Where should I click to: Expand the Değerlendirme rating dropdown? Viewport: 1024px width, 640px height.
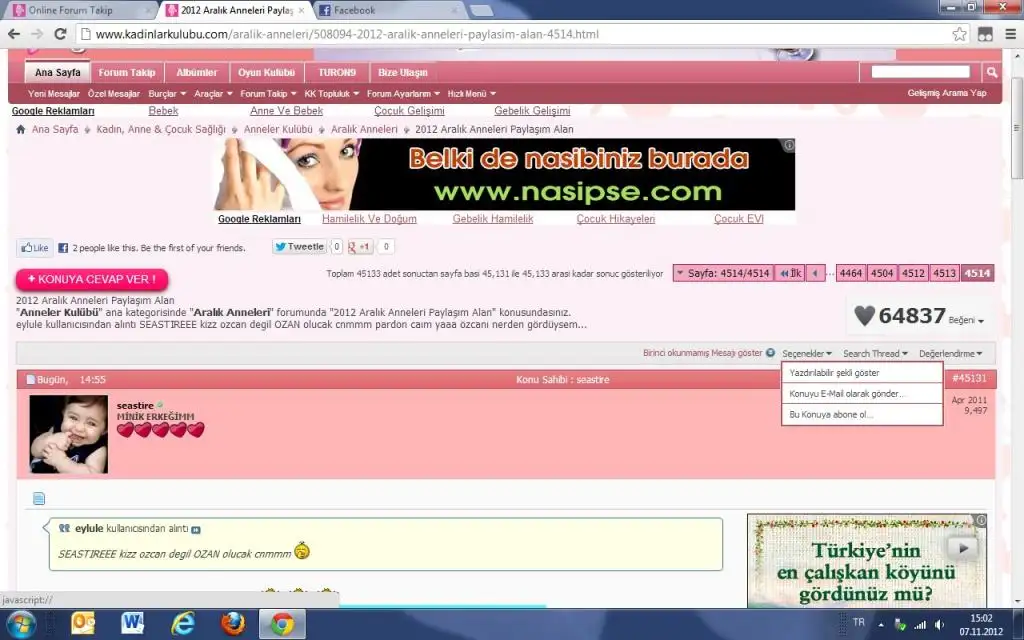click(950, 353)
